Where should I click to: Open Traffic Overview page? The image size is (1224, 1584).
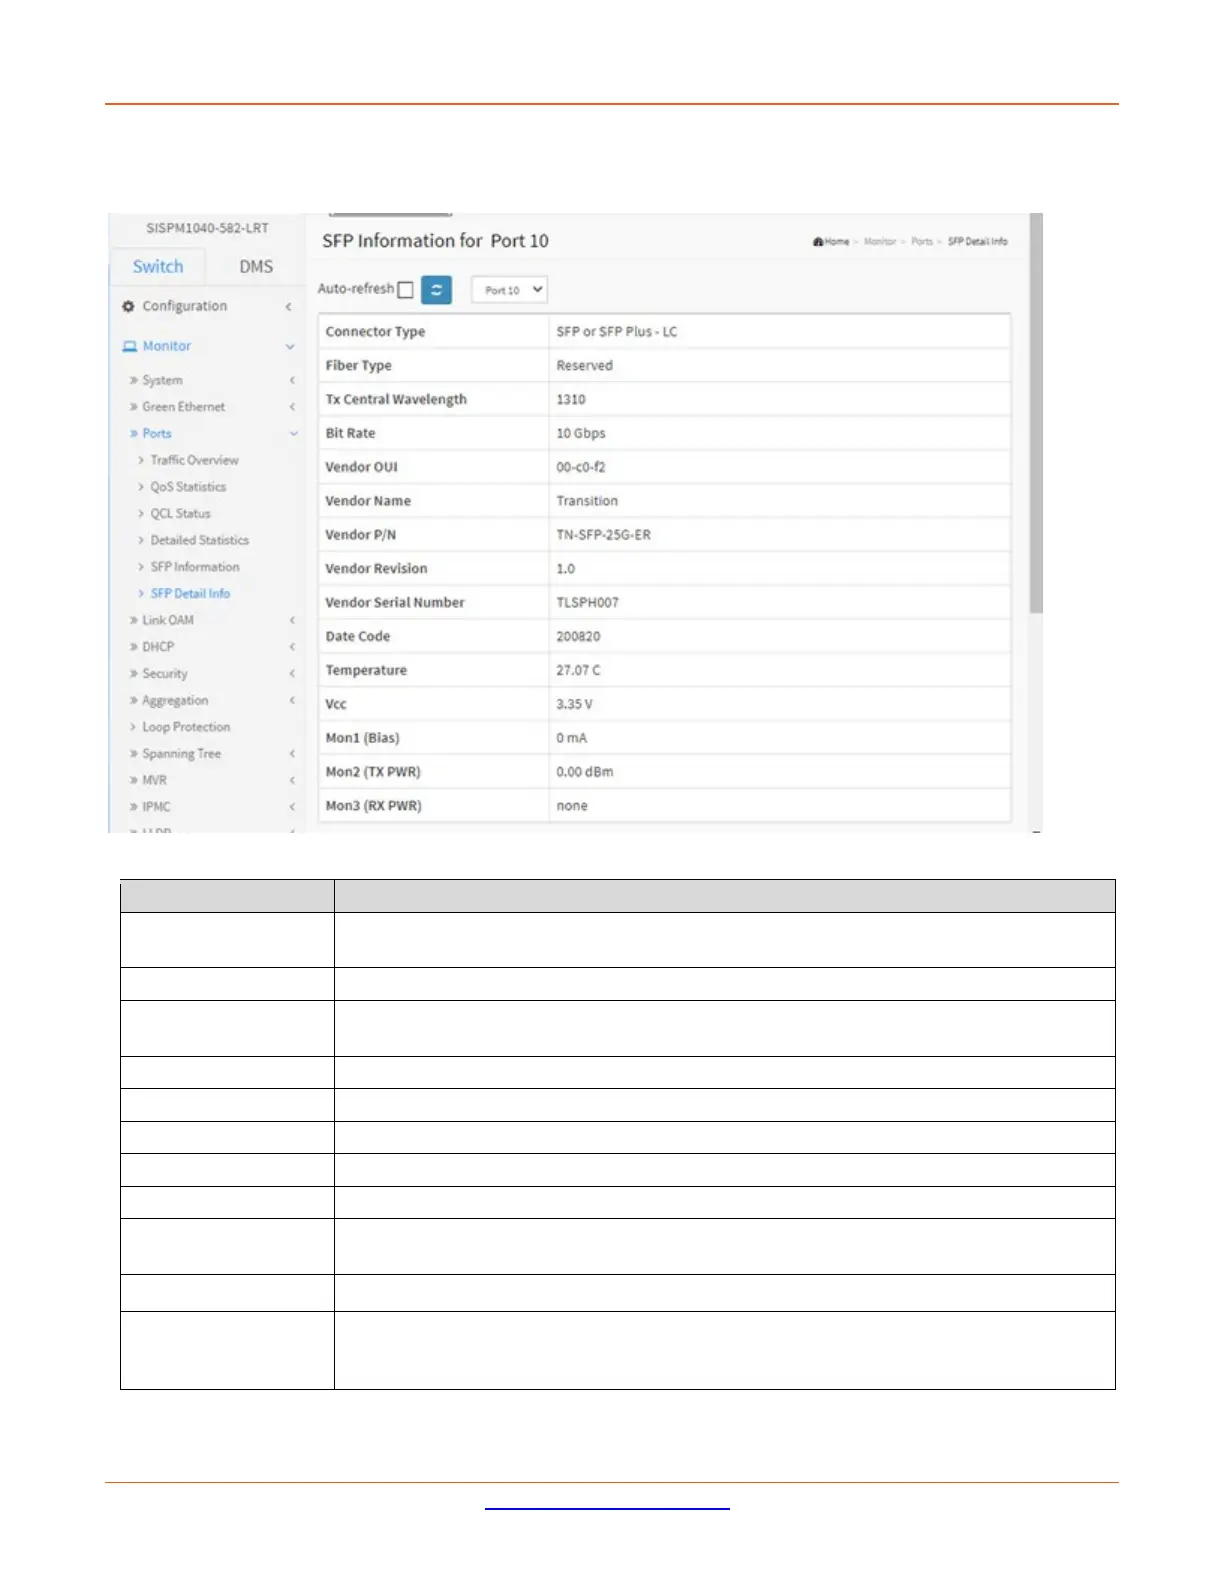pyautogui.click(x=194, y=460)
